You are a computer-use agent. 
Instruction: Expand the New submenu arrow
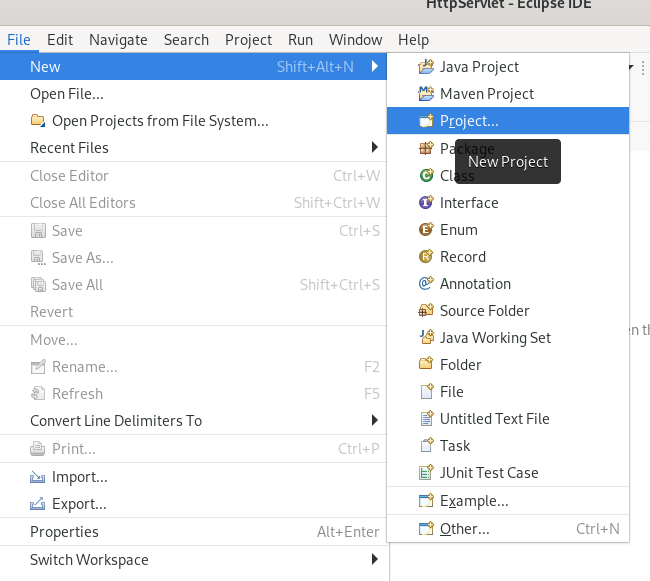point(375,66)
